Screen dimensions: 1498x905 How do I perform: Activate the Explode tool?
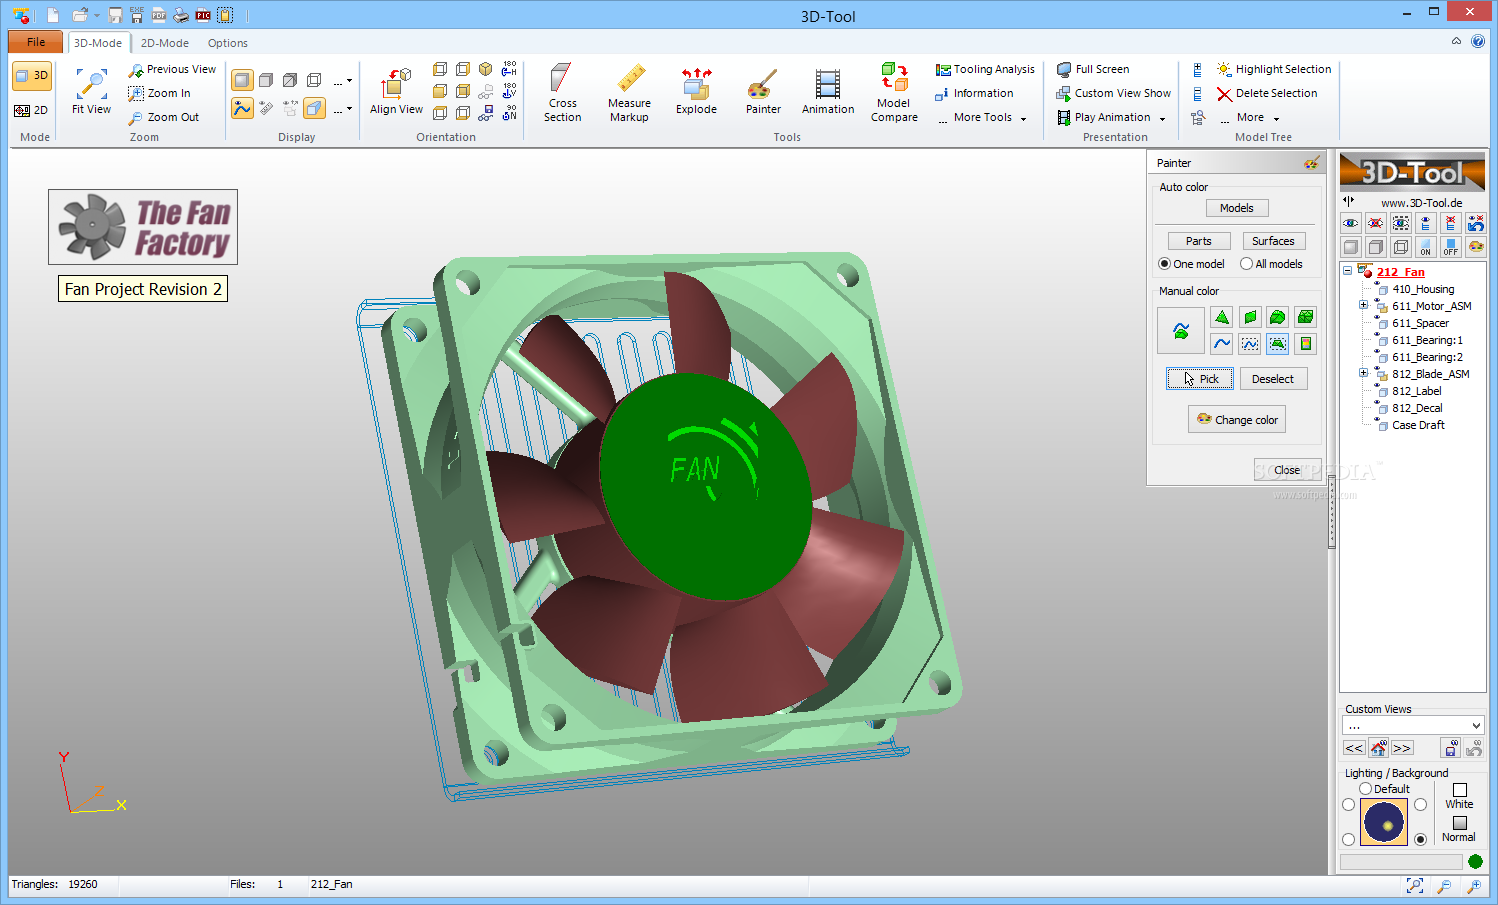point(696,90)
